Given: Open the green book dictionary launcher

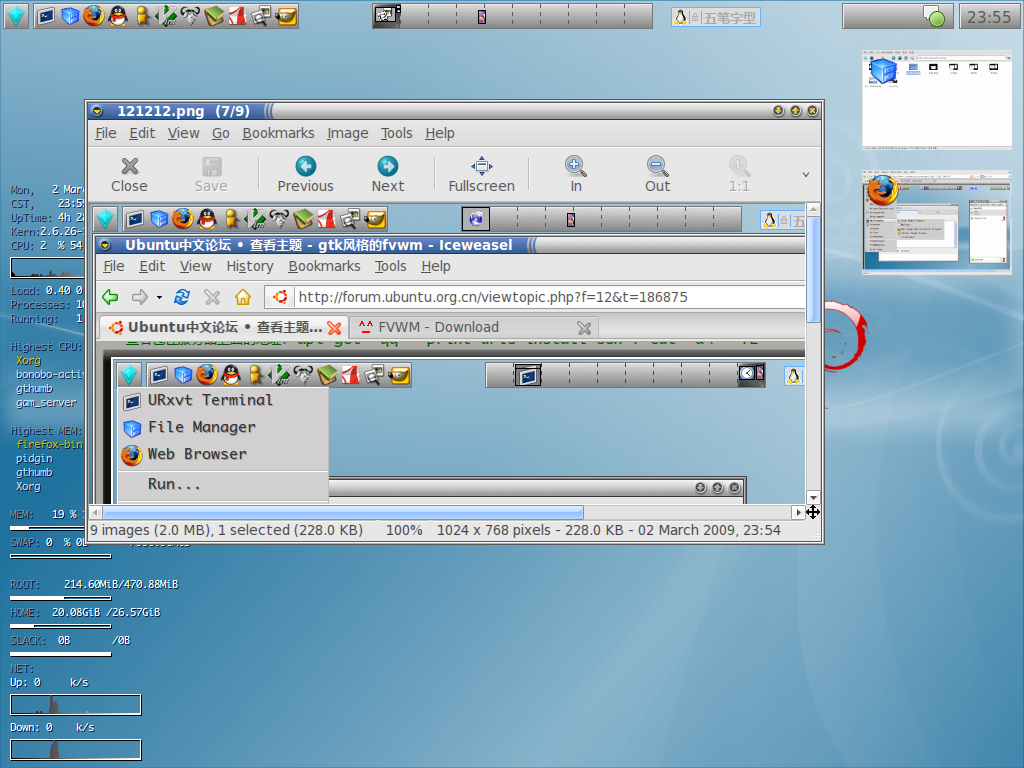Looking at the screenshot, I should point(214,16).
